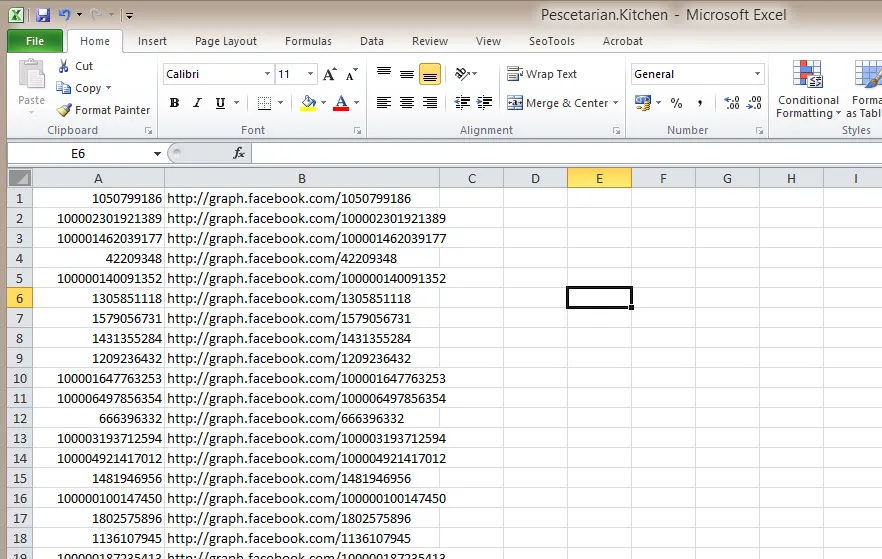The image size is (882, 559).
Task: Select Top Align icon
Action: pyautogui.click(x=384, y=74)
